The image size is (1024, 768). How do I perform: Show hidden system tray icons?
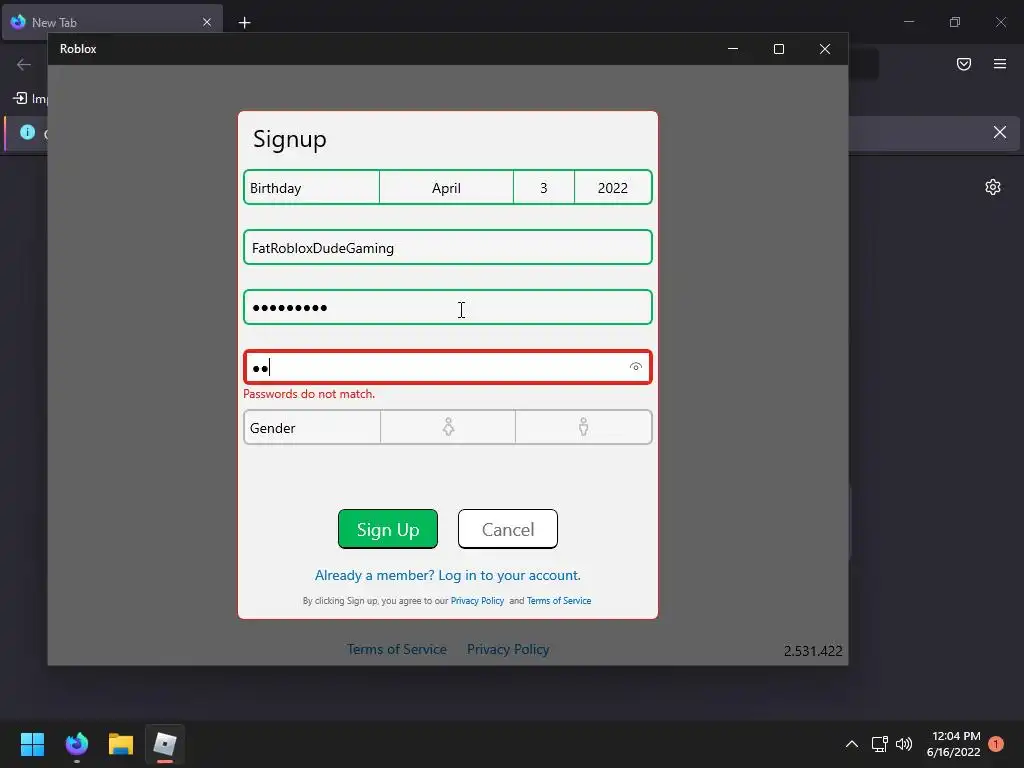point(852,744)
